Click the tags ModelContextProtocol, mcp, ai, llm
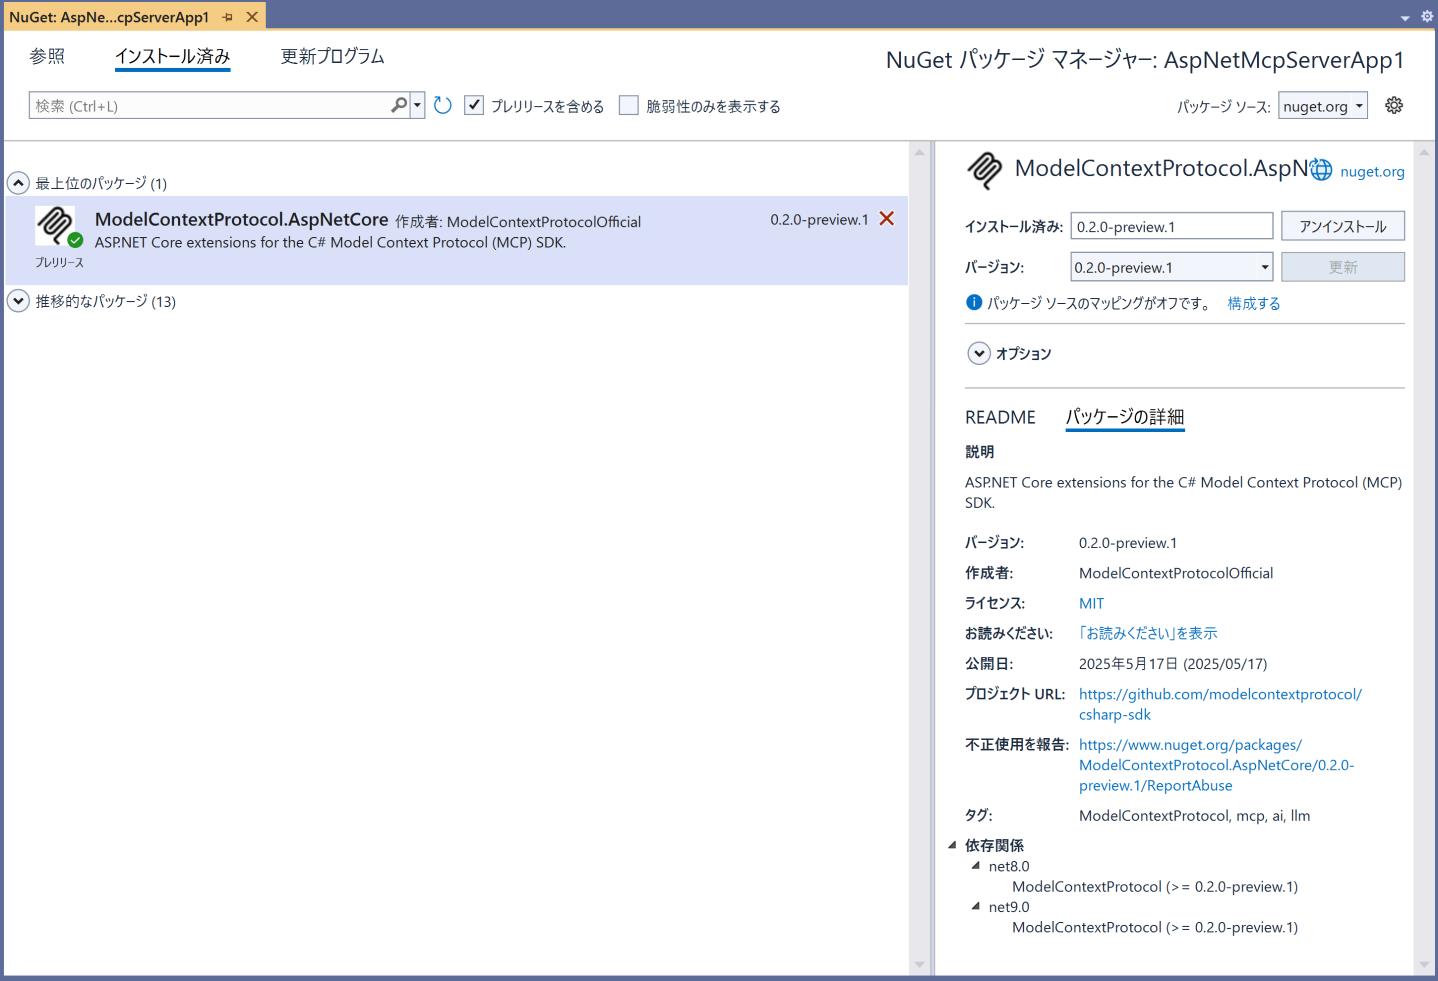Image resolution: width=1438 pixels, height=981 pixels. click(1194, 815)
